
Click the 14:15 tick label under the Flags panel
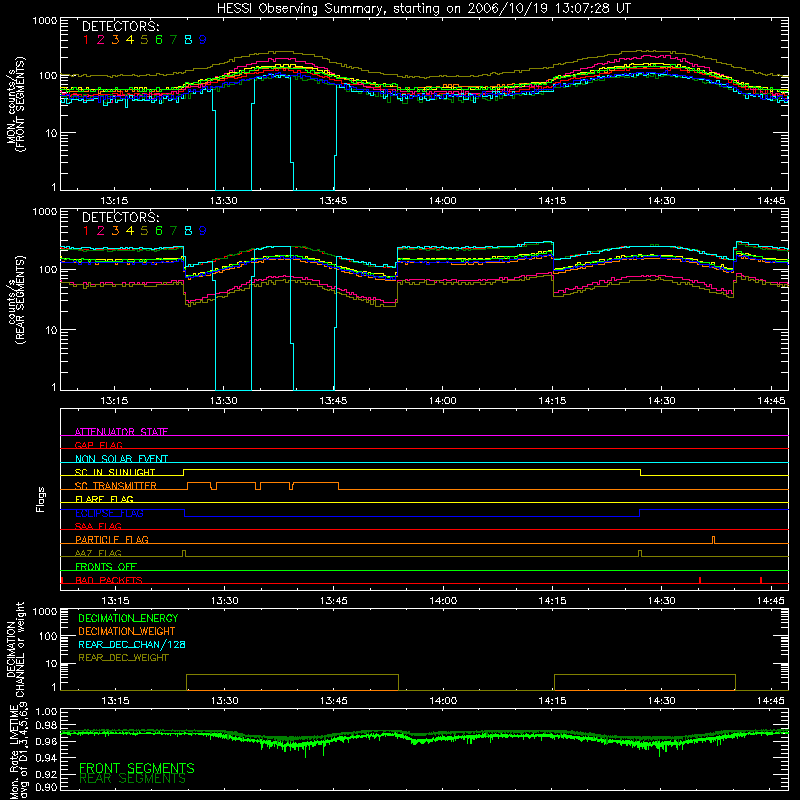[x=553, y=601]
